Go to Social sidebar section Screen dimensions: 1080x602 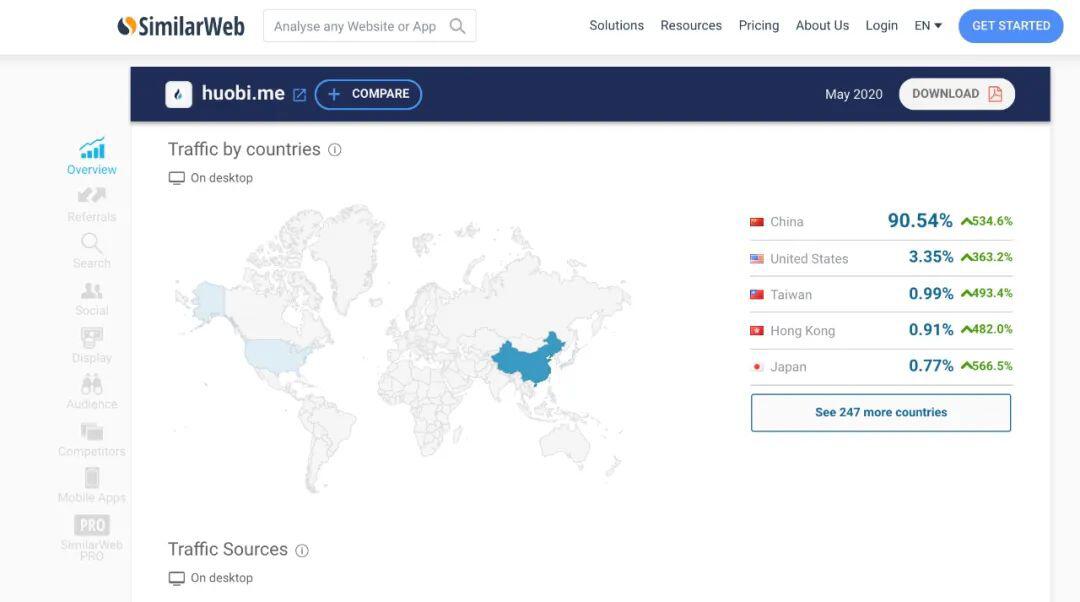coord(92,299)
